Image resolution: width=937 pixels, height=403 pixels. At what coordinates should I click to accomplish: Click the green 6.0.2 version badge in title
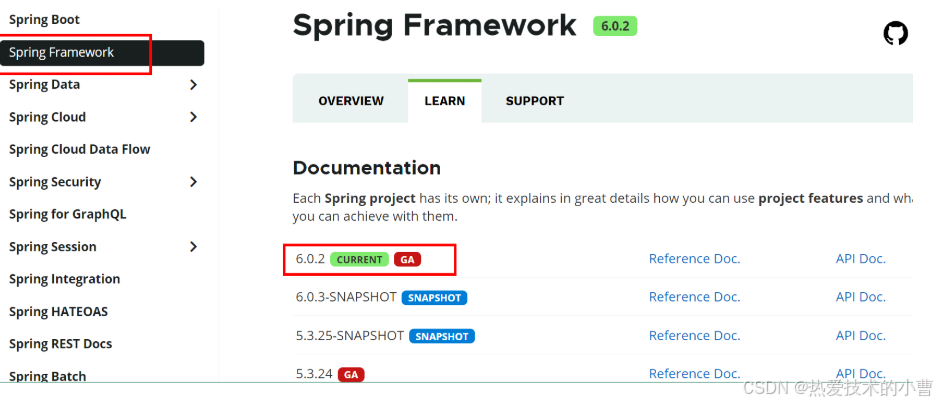pyautogui.click(x=615, y=26)
